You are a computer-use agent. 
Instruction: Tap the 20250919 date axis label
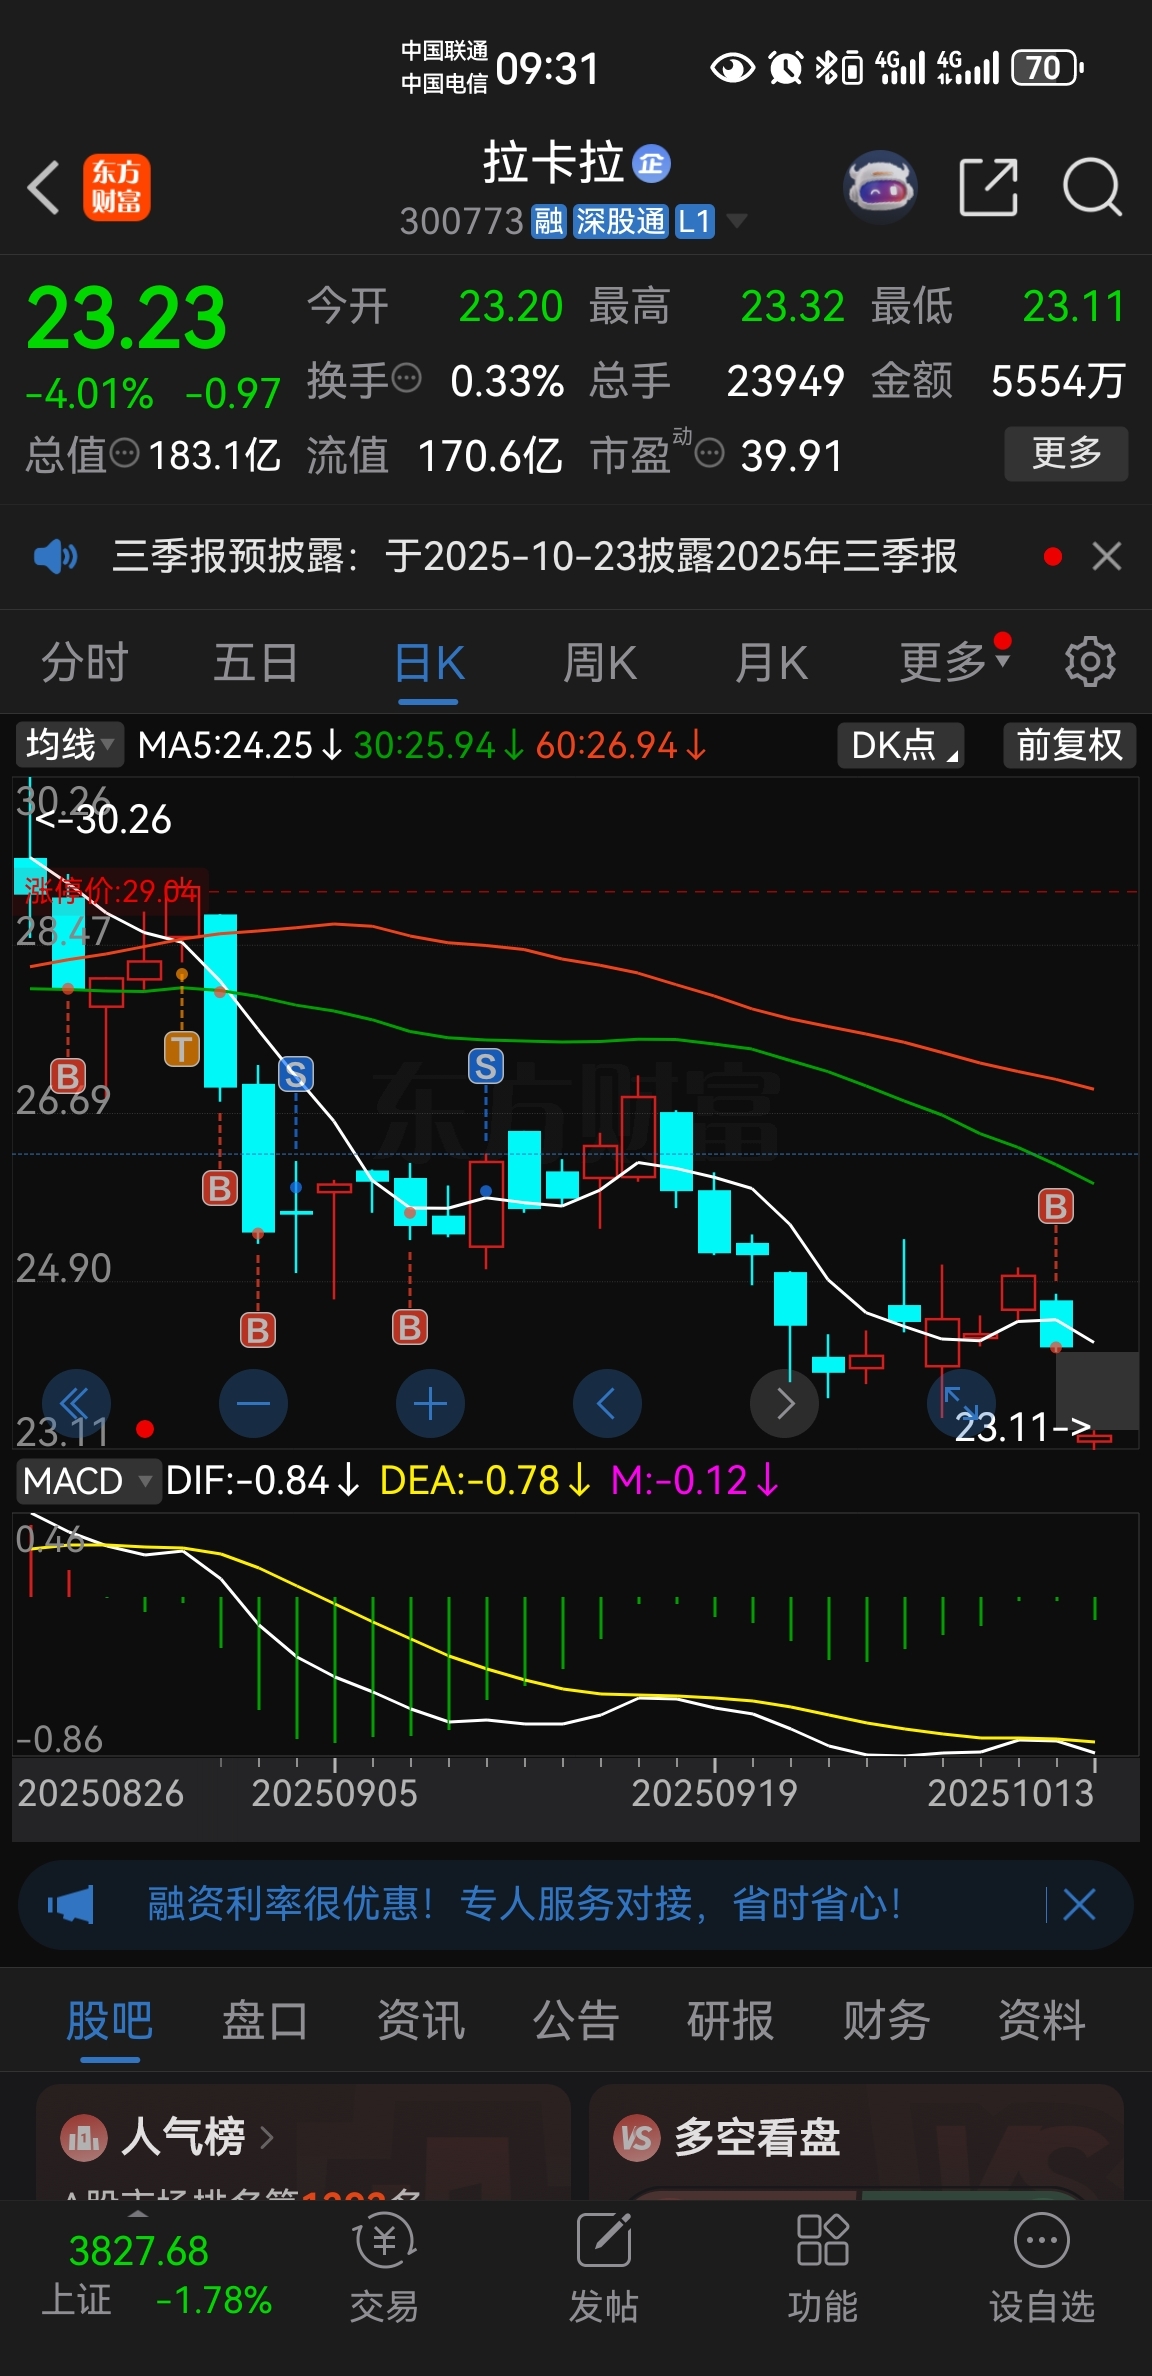[x=714, y=1793]
